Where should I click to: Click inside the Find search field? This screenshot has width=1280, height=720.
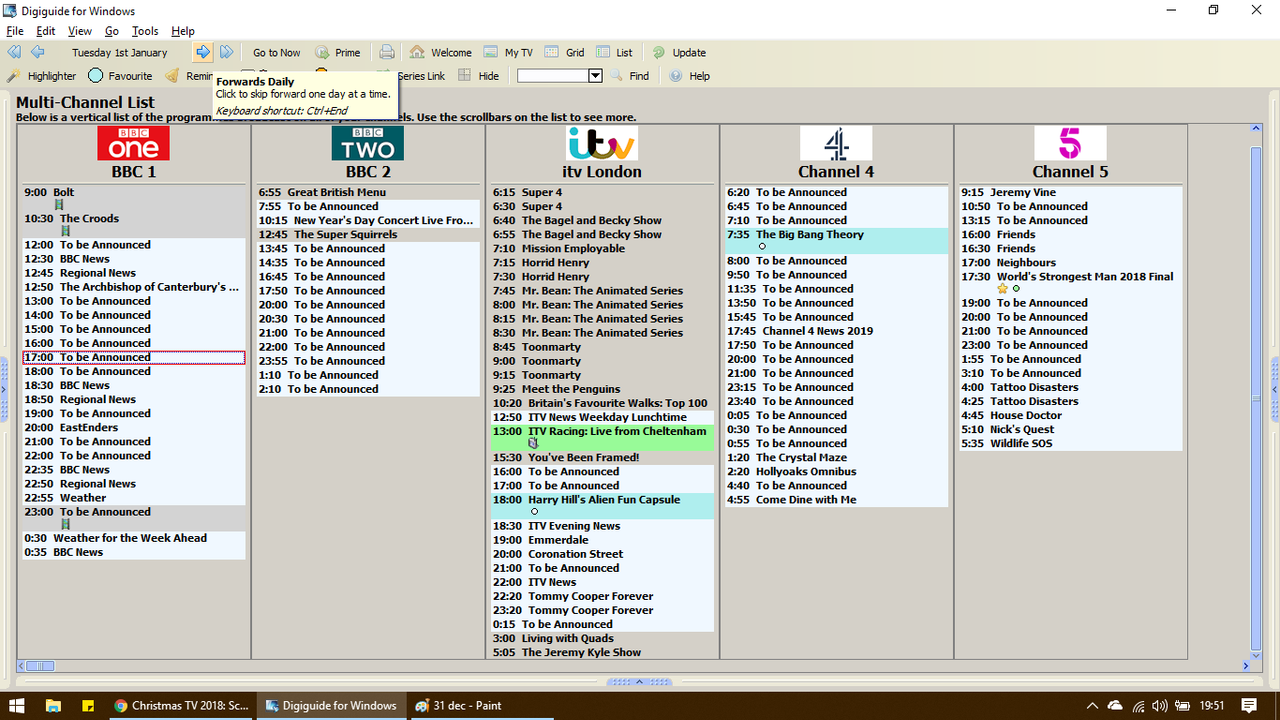pos(552,76)
